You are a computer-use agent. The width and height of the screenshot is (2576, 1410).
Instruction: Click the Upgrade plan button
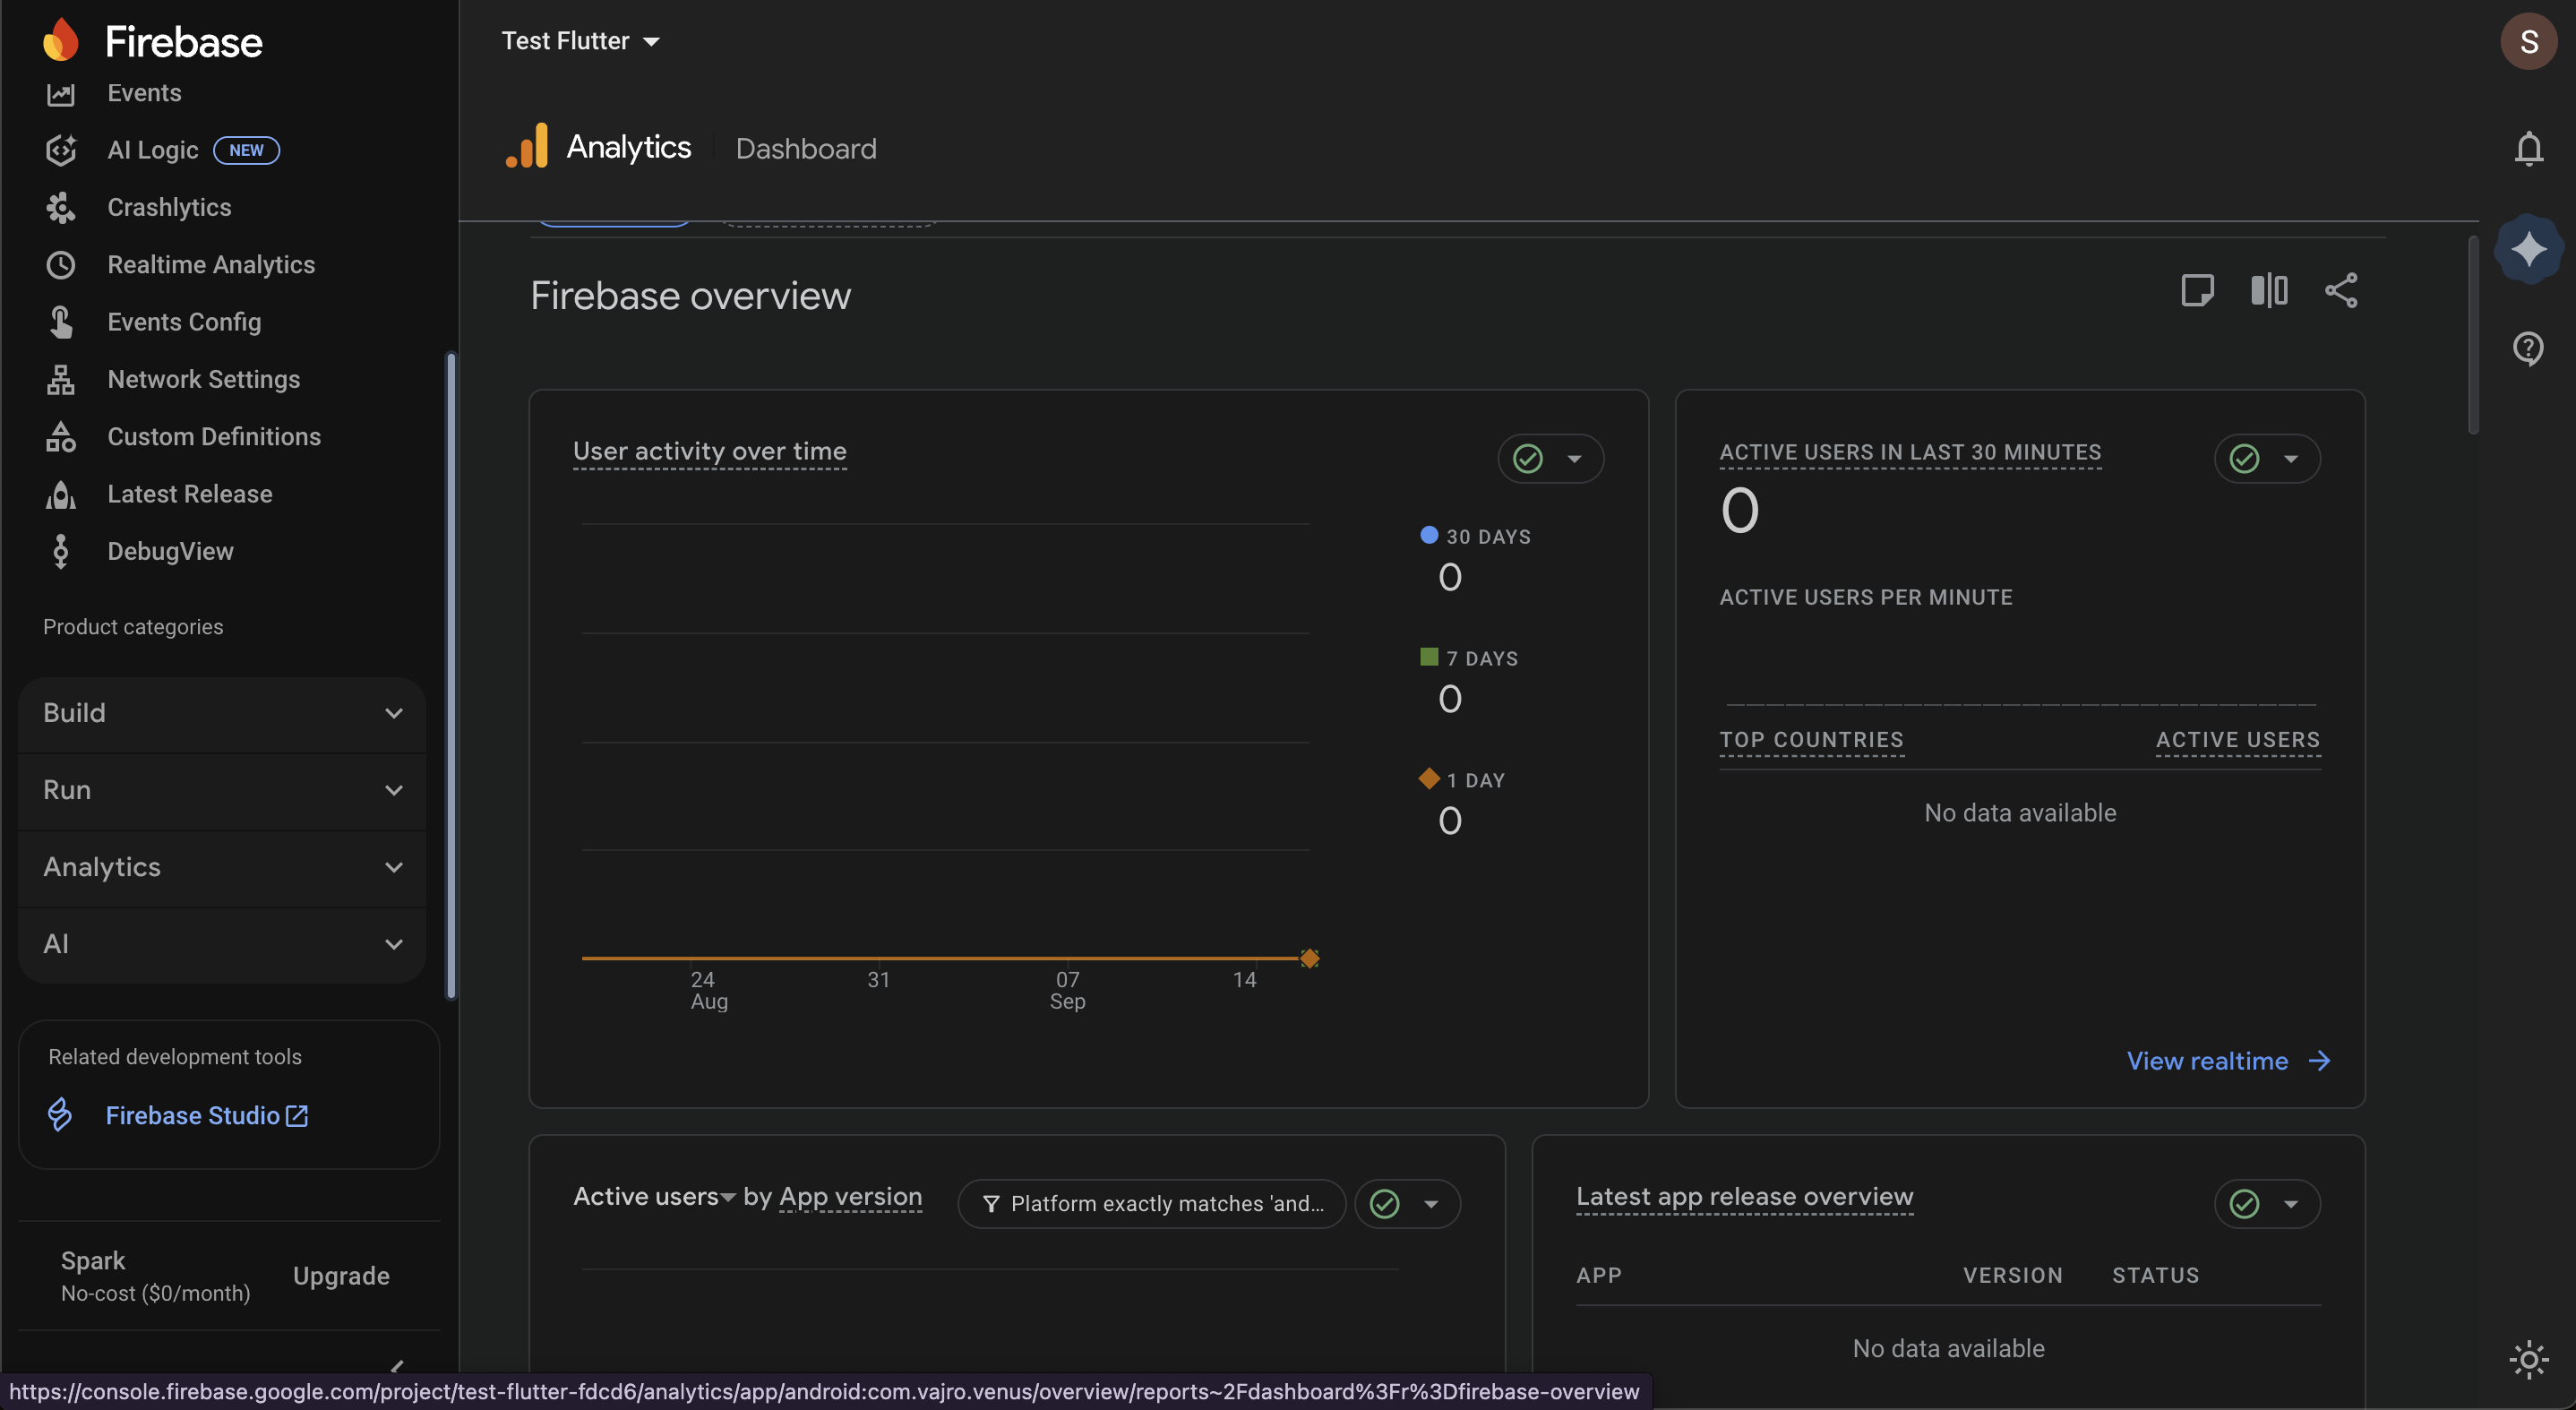click(341, 1276)
